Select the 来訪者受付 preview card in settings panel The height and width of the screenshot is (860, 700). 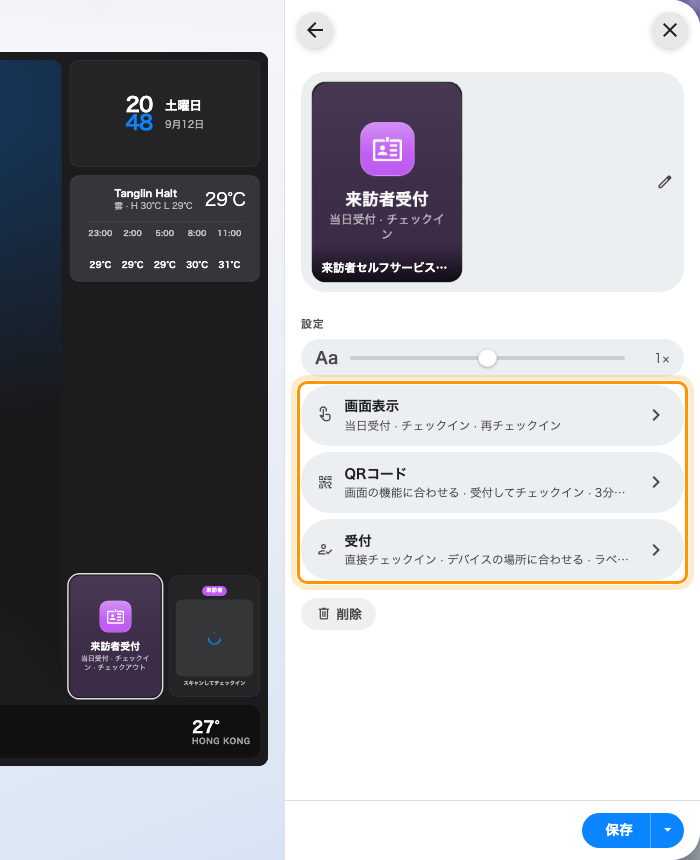387,182
